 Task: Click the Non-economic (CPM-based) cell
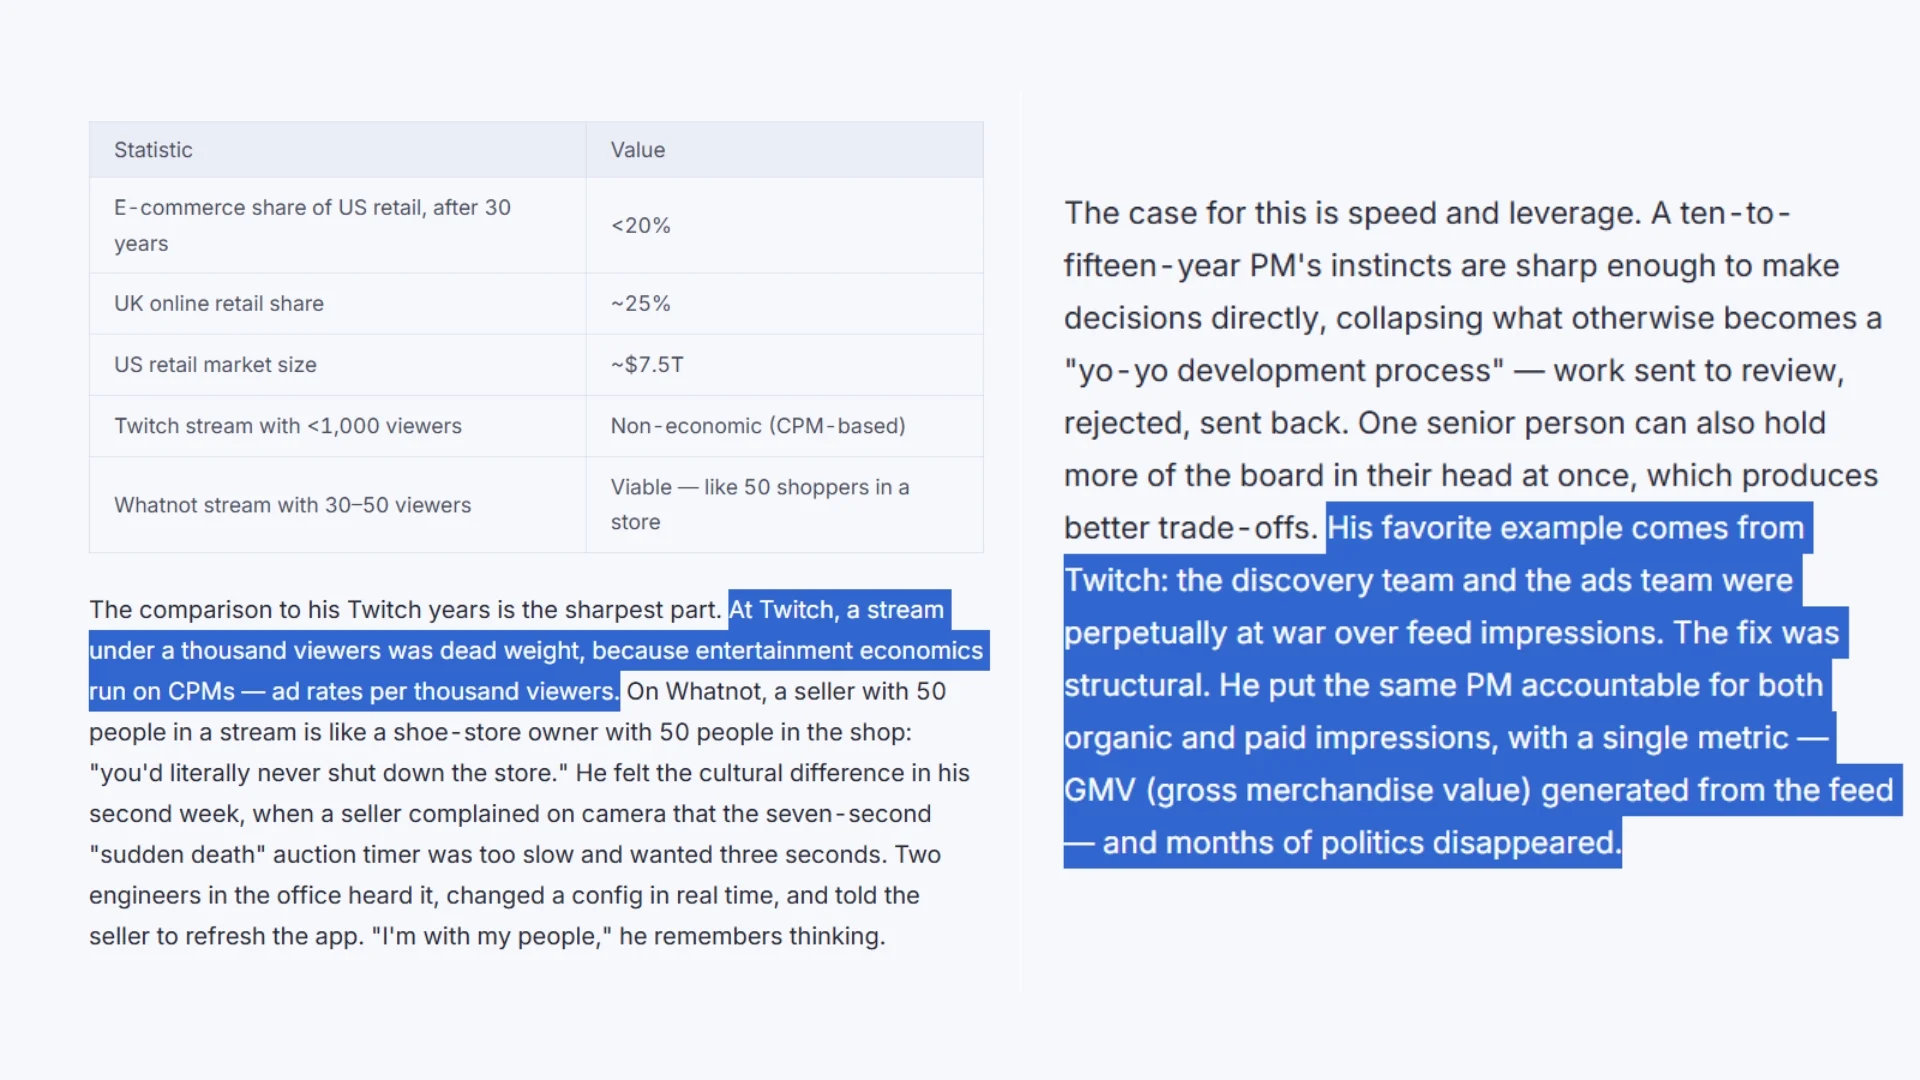(784, 426)
